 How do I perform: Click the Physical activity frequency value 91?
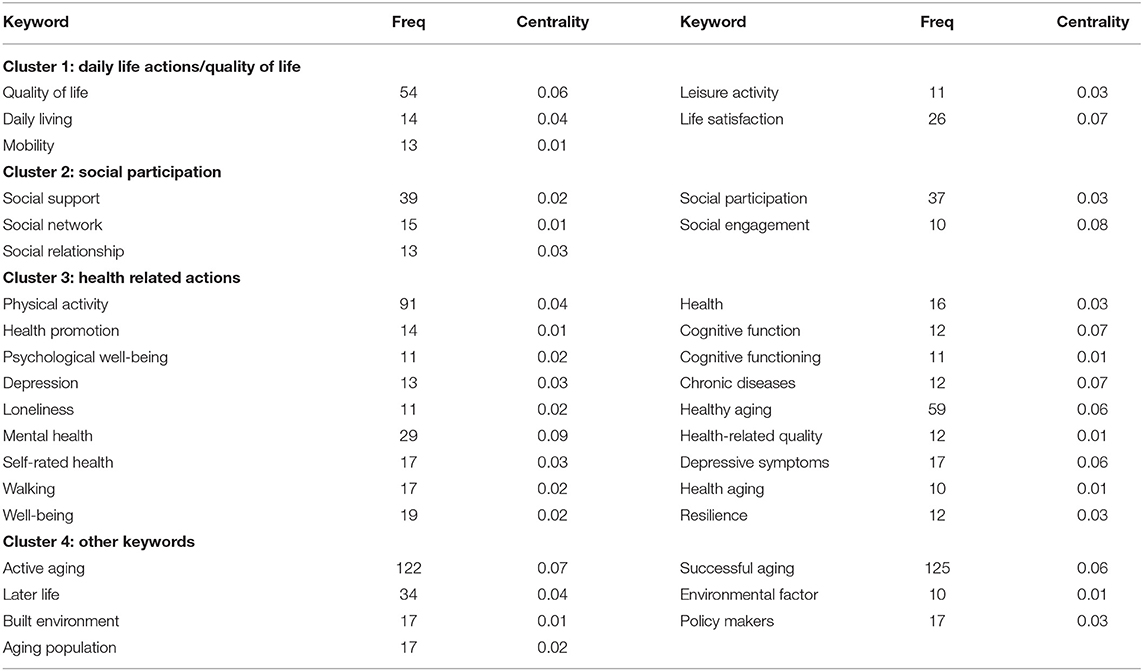408,304
